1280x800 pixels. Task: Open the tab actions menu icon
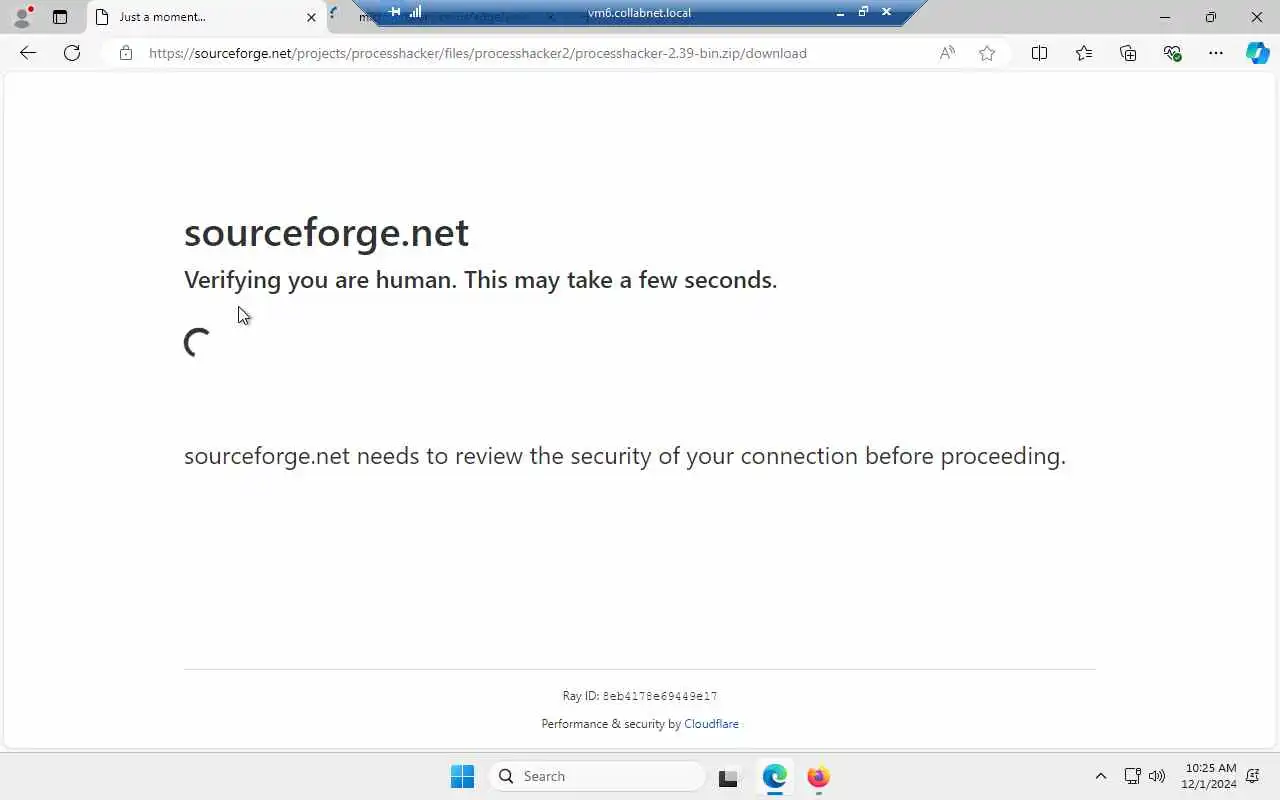[60, 17]
